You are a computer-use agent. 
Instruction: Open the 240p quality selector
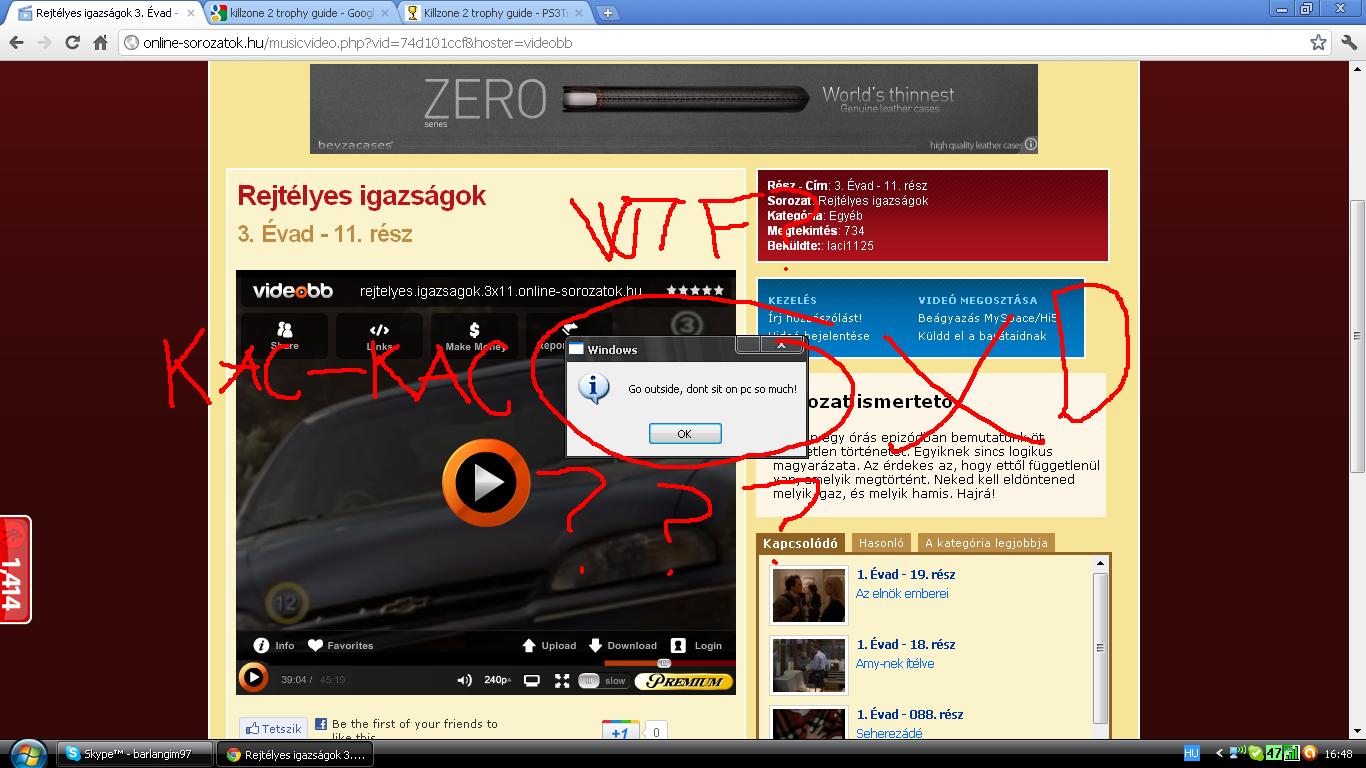[497, 680]
